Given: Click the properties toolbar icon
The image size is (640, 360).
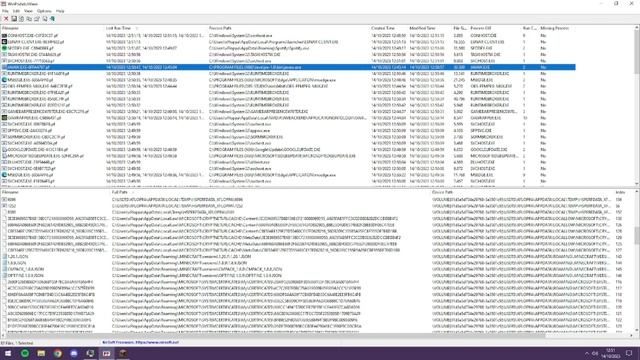Looking at the screenshot, I should click(x=37, y=19).
